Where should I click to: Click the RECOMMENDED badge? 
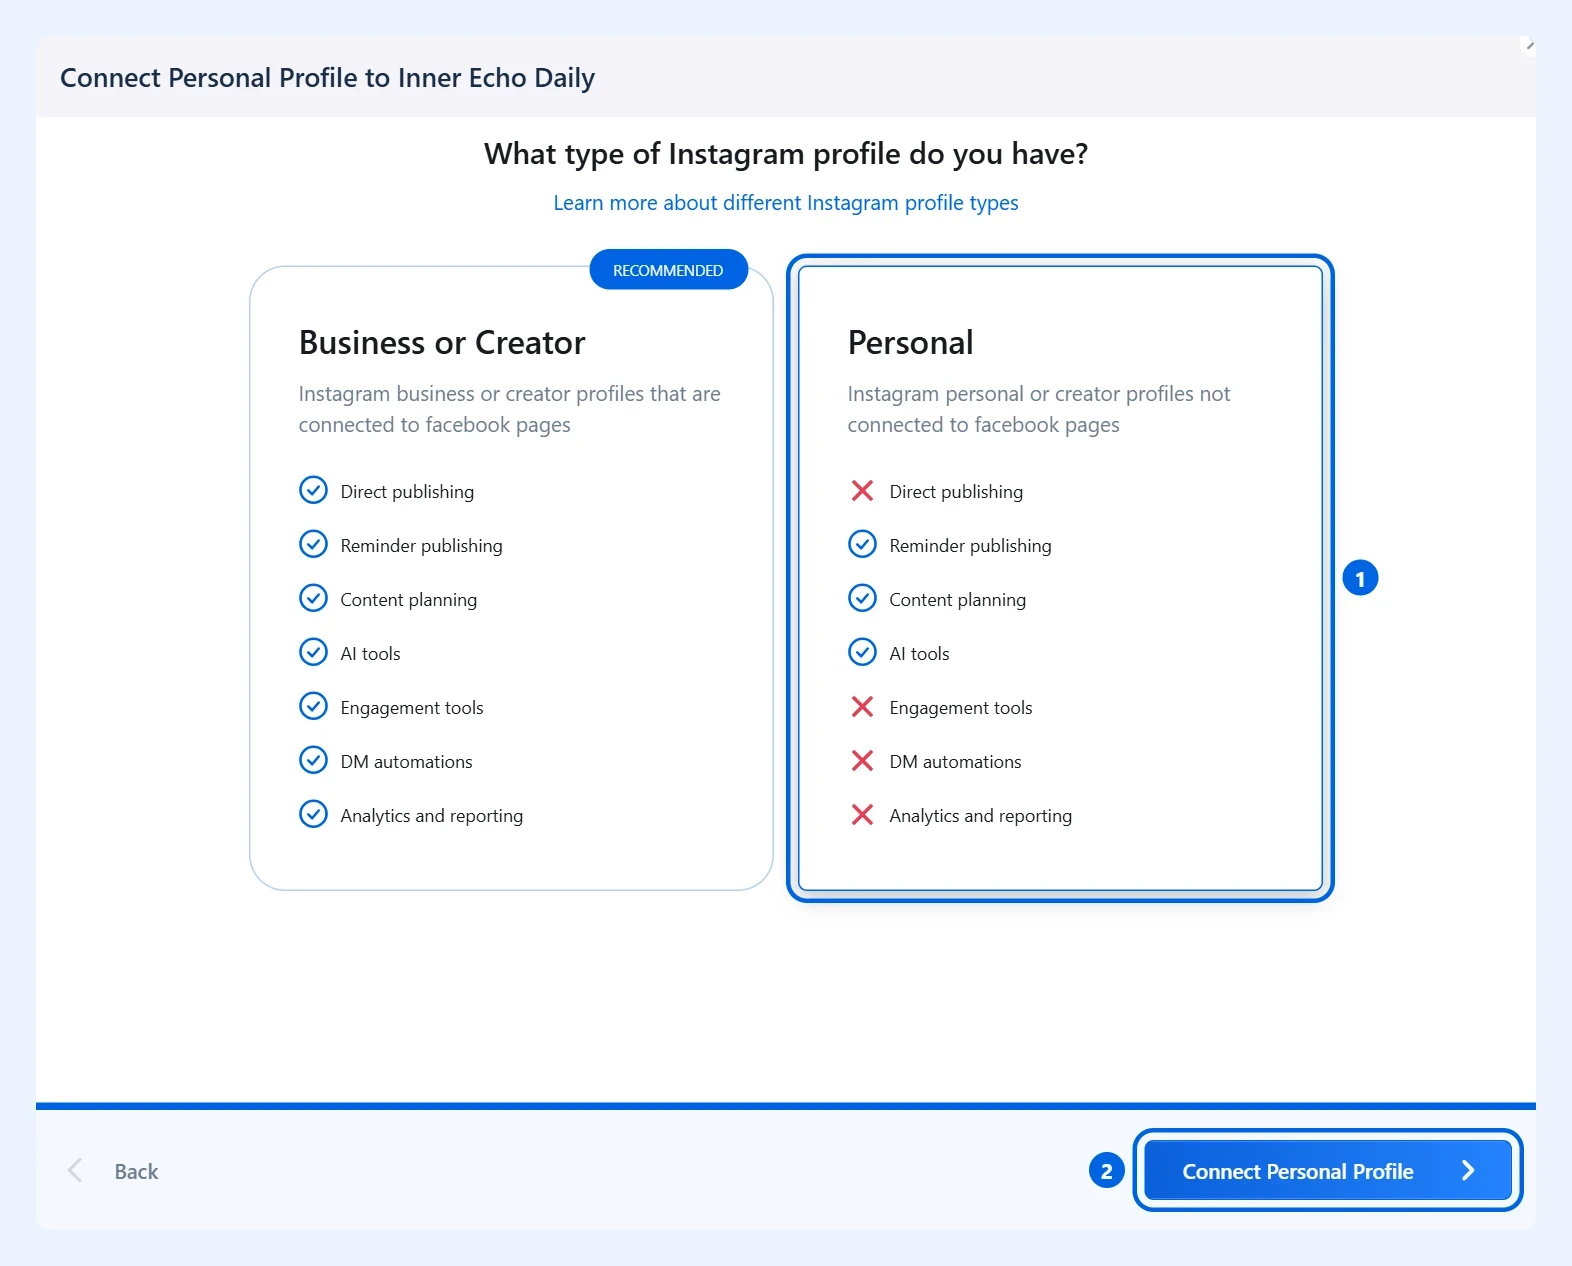[x=668, y=270]
